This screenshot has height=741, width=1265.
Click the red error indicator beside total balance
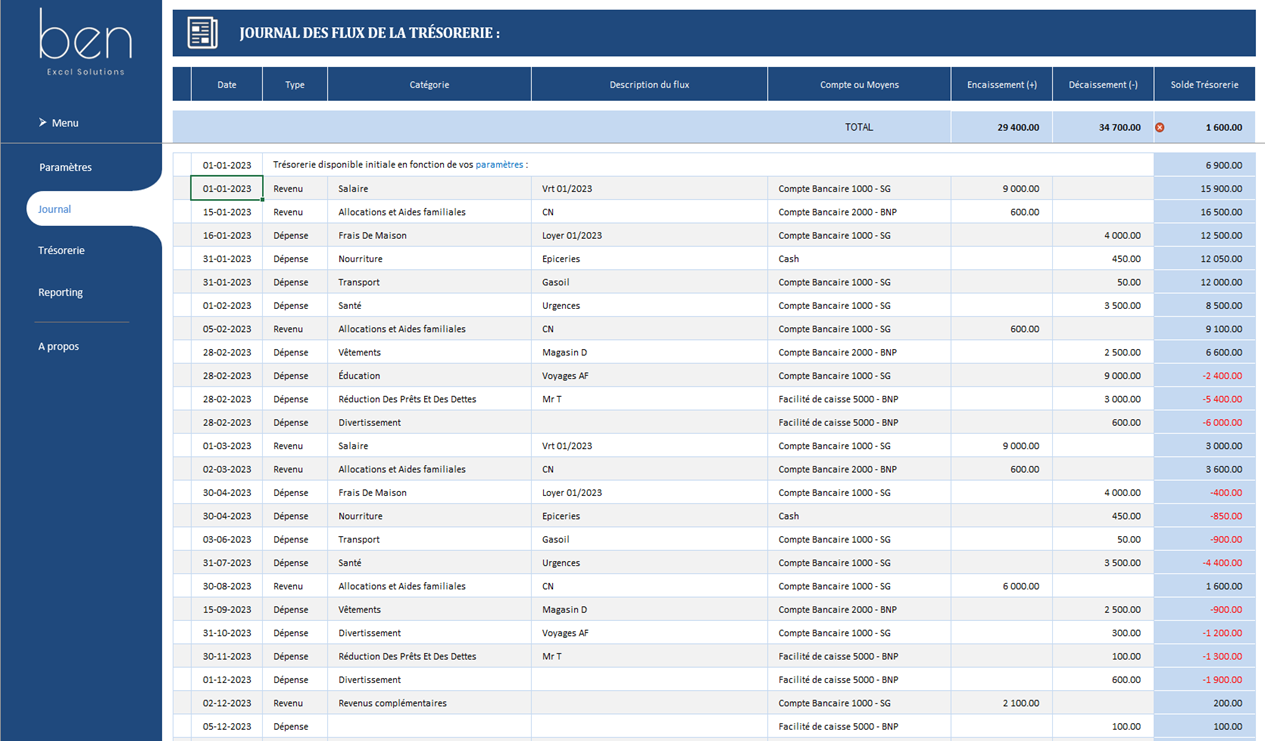tap(1160, 127)
